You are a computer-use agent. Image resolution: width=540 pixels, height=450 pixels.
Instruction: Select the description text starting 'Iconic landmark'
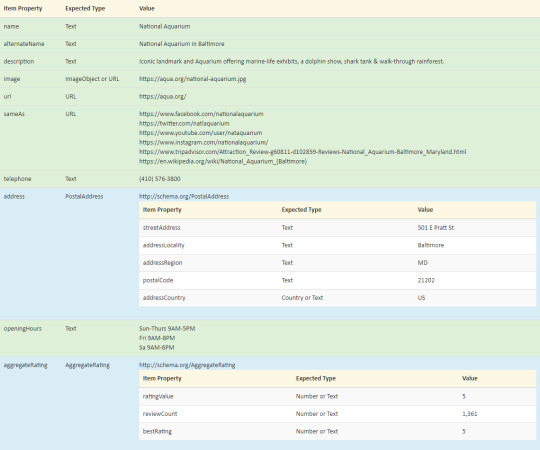(291, 61)
